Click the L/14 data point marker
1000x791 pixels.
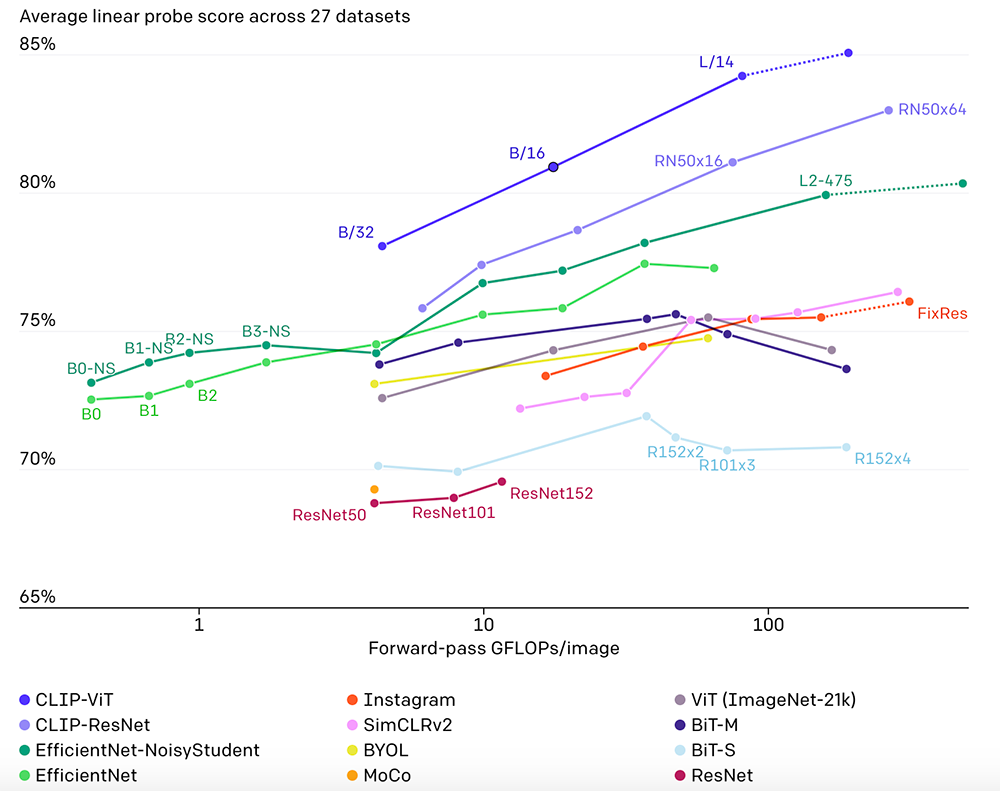(742, 76)
